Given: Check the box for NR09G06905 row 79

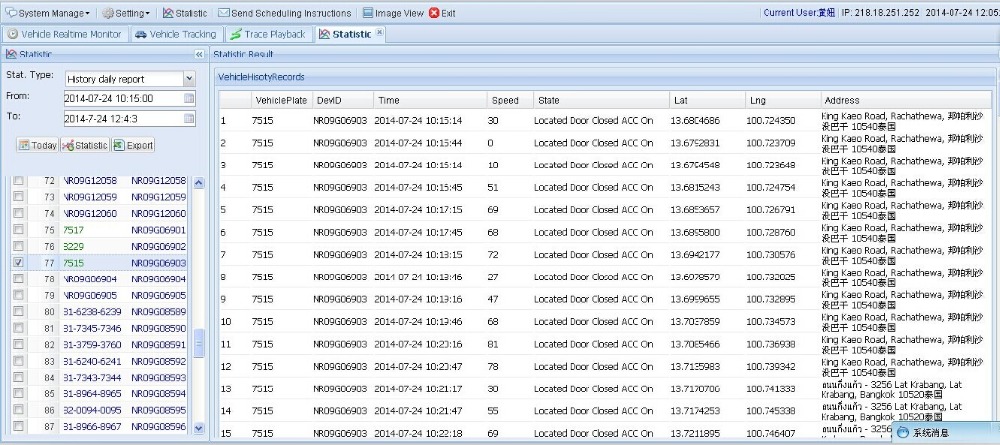Looking at the screenshot, I should [x=18, y=295].
